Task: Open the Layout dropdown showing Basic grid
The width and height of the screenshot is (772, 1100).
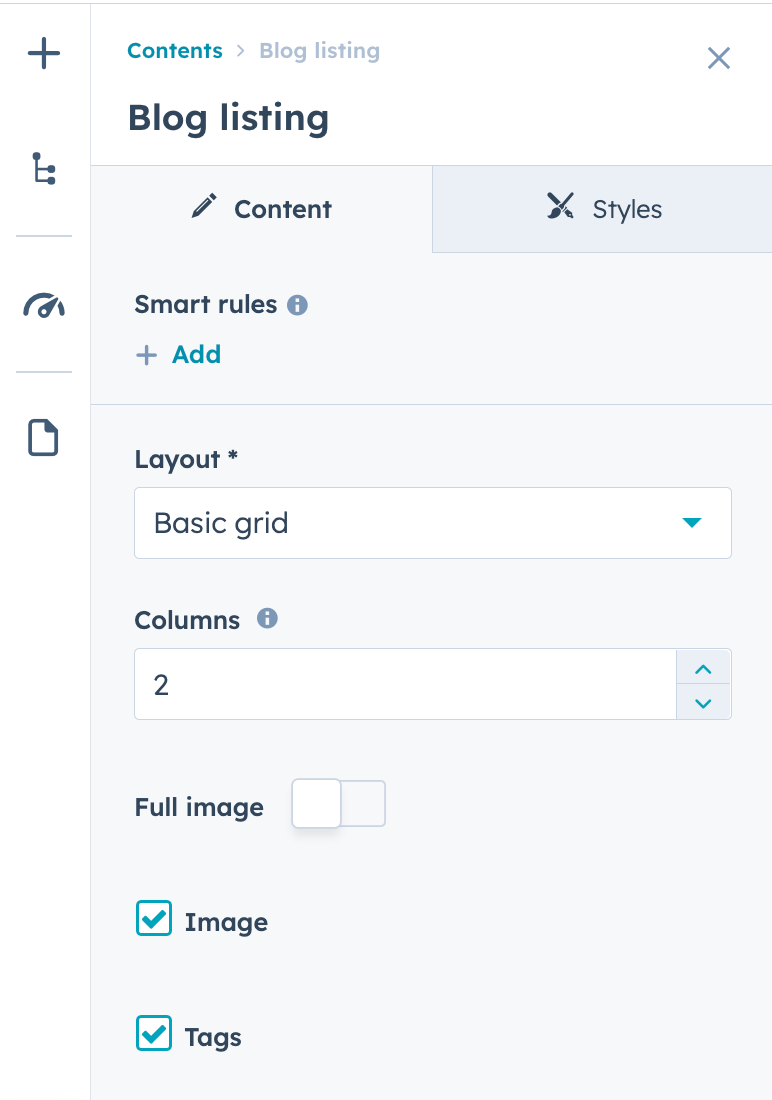Action: coord(432,523)
